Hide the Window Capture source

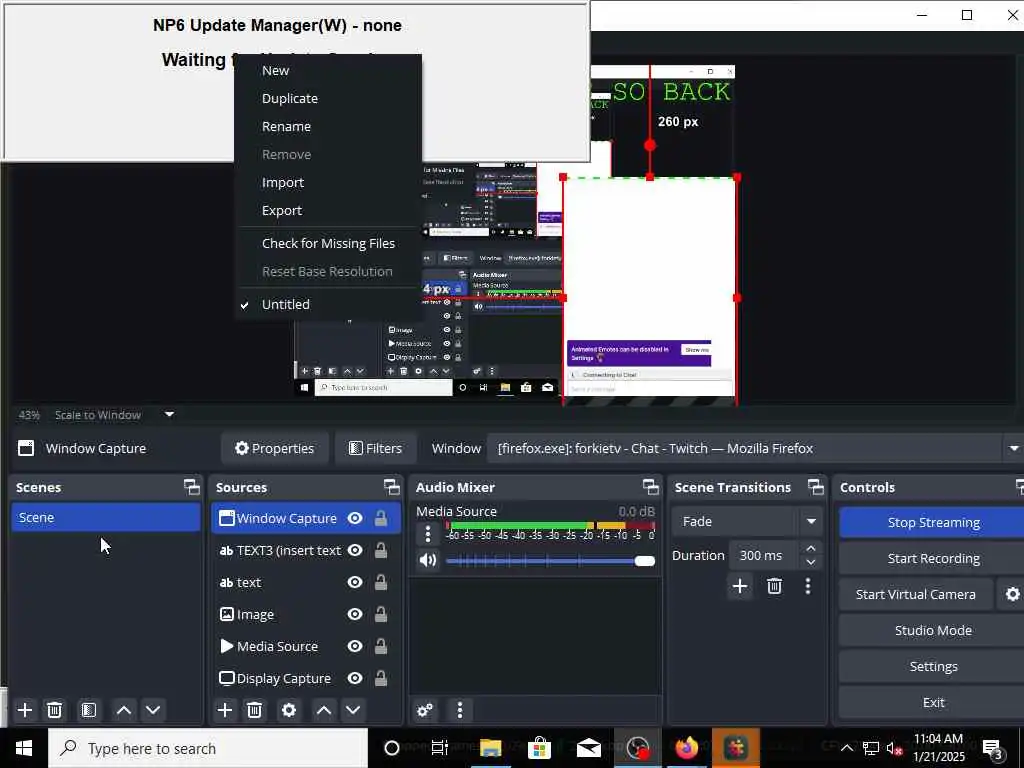[x=355, y=519]
